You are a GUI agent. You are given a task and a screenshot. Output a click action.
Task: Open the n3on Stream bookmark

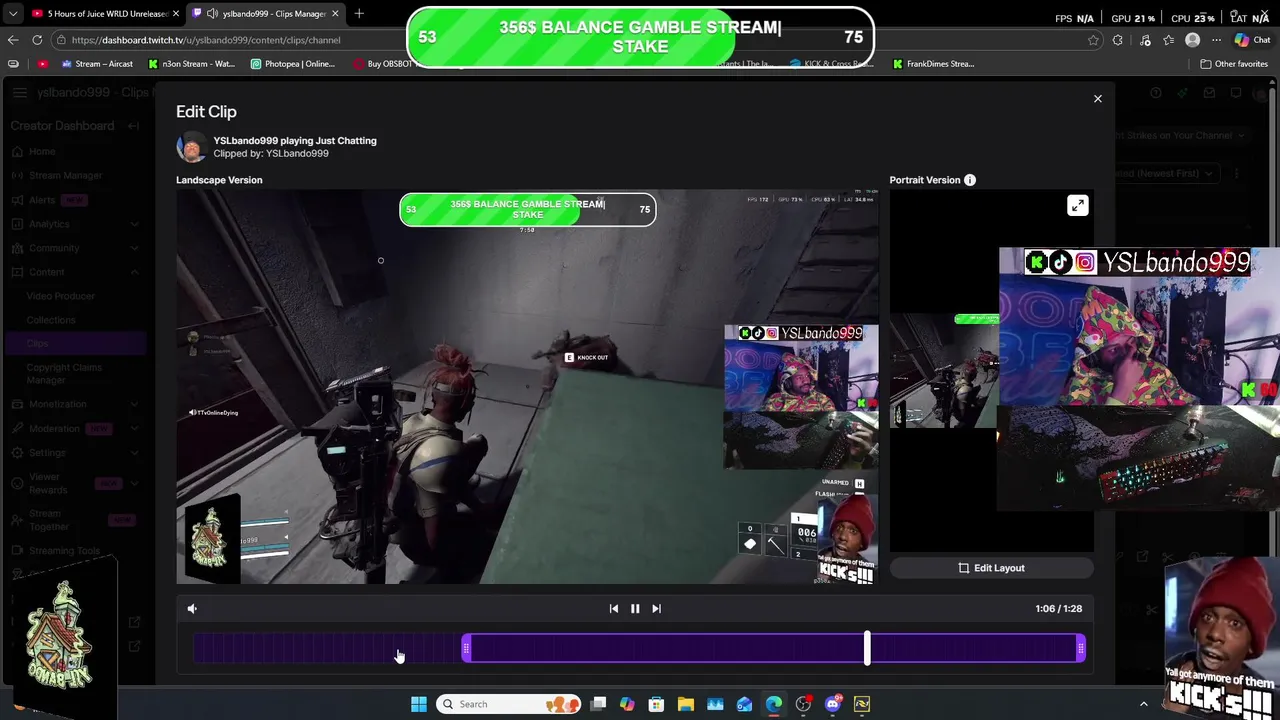[x=191, y=64]
